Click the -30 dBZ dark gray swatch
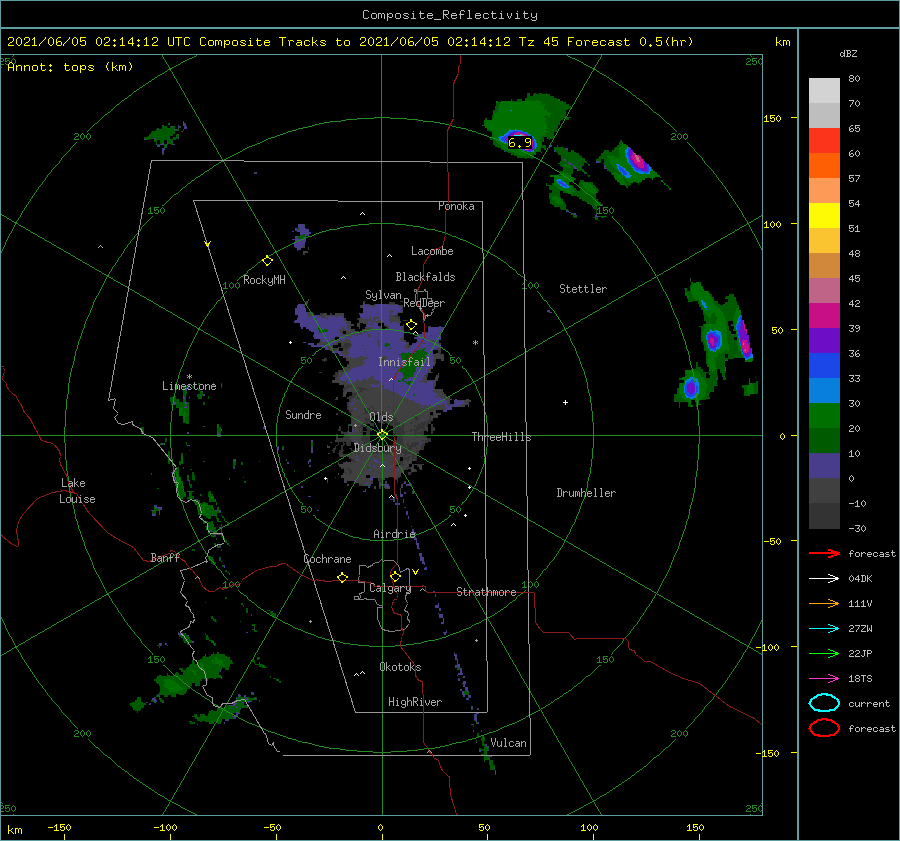The height and width of the screenshot is (841, 900). coord(824,516)
